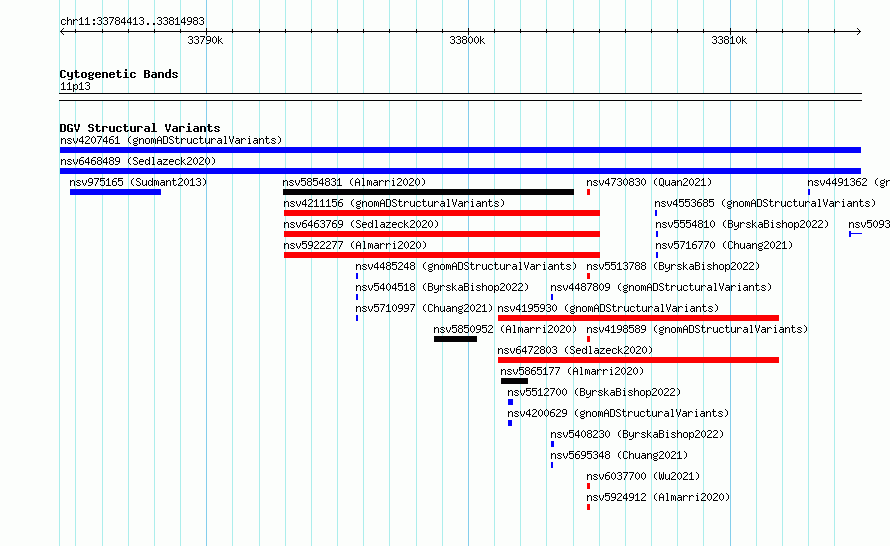Open nsv5404518 (ByrskaBishop2022) label
The height and width of the screenshot is (546, 890).
[442, 287]
